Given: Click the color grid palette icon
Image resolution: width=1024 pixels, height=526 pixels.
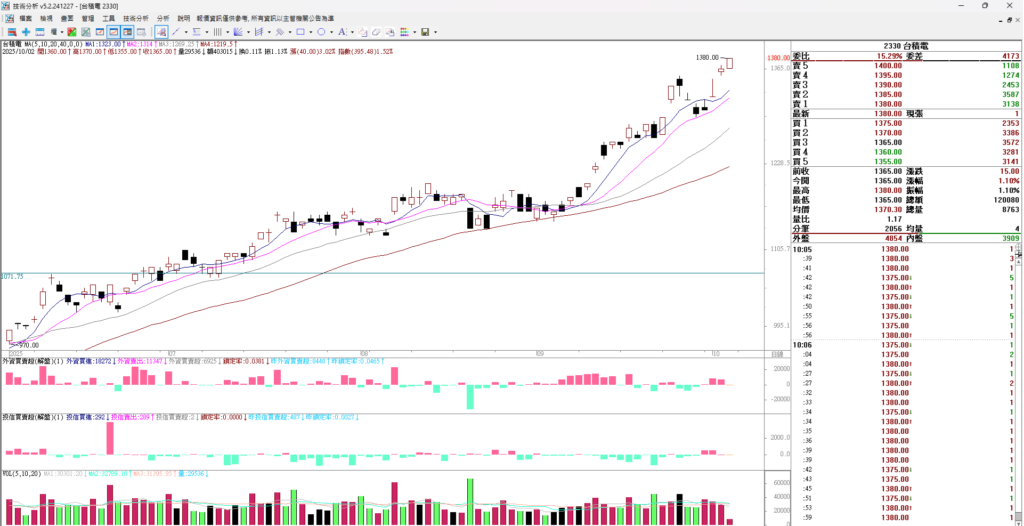Looking at the screenshot, I should coord(405,32).
